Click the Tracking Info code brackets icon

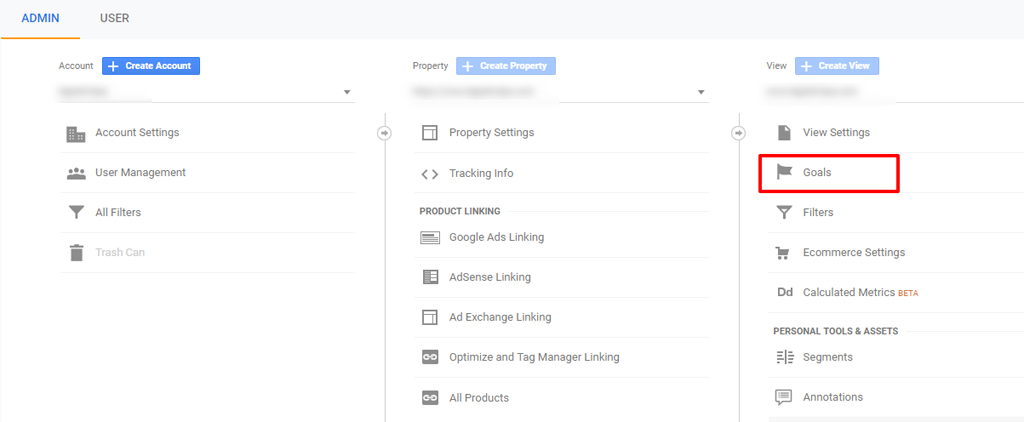pyautogui.click(x=430, y=174)
